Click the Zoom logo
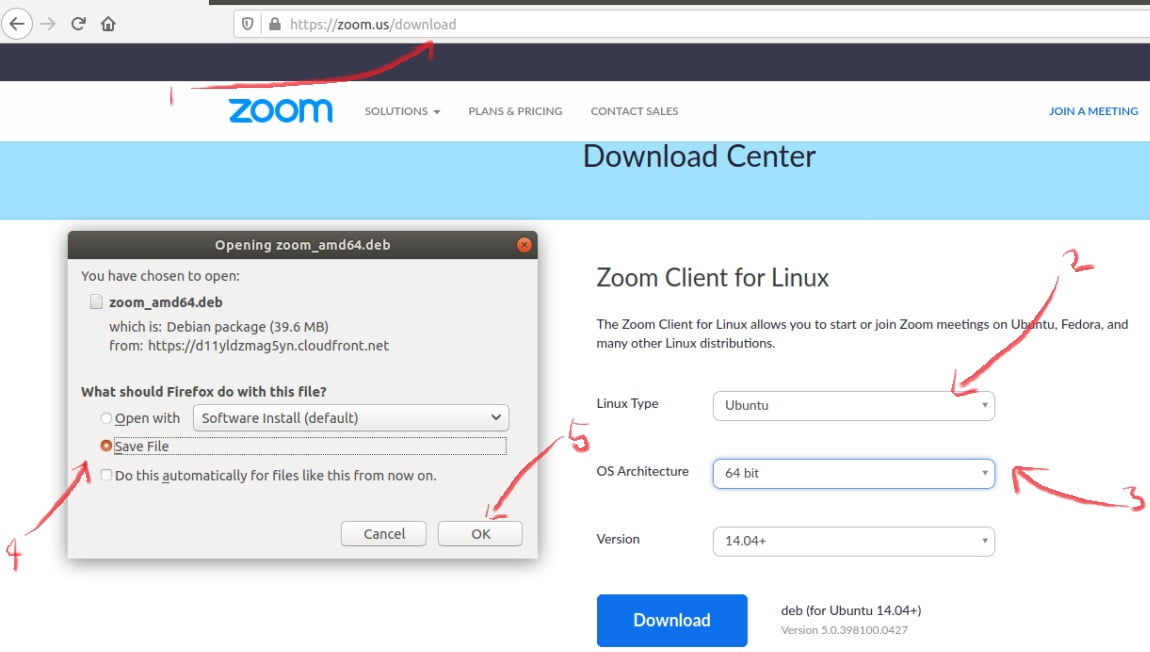 [x=280, y=110]
